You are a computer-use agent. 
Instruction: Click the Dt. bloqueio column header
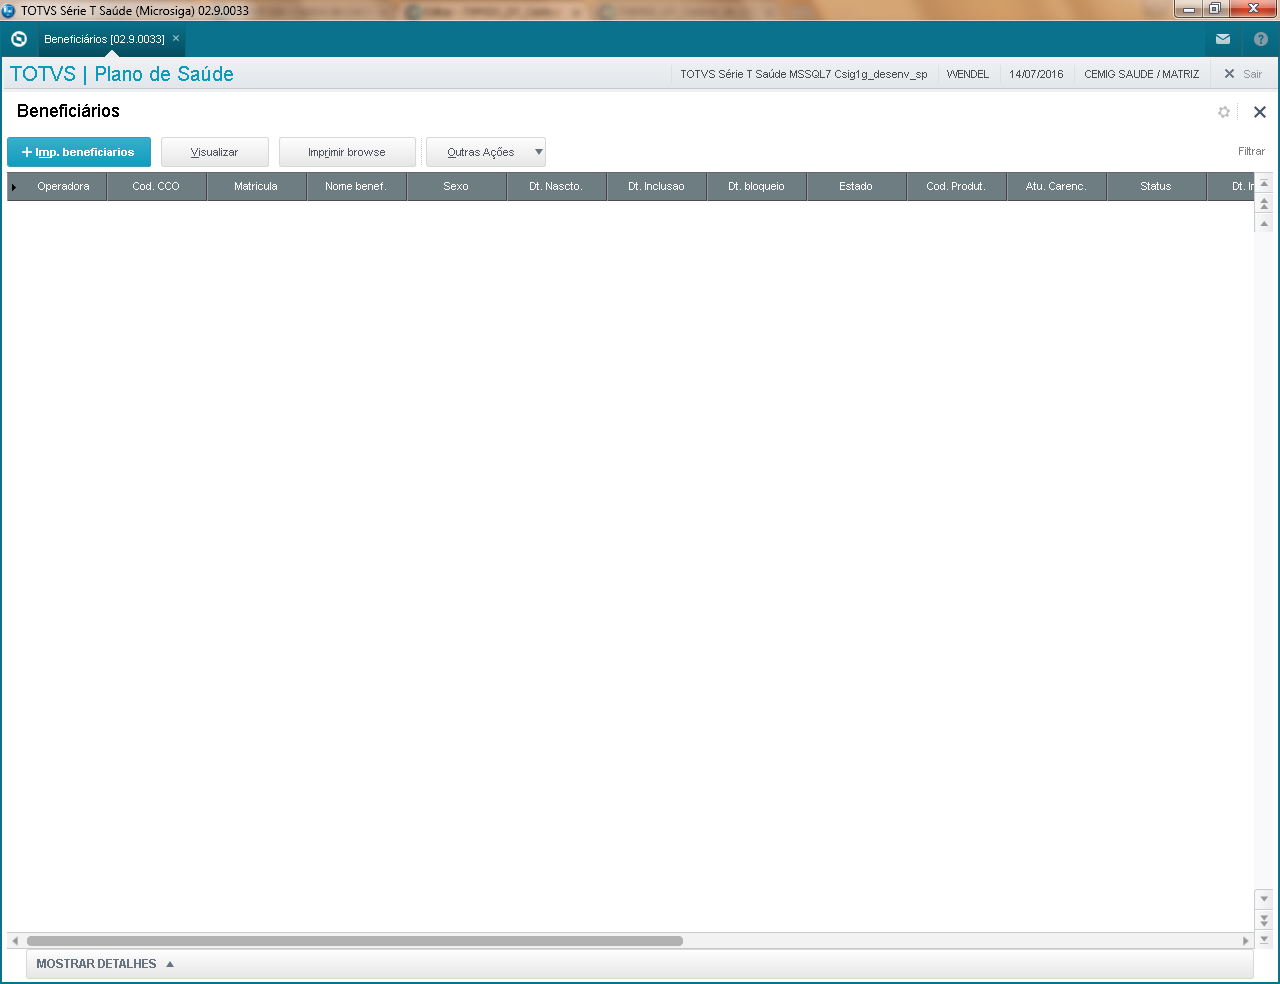(756, 186)
